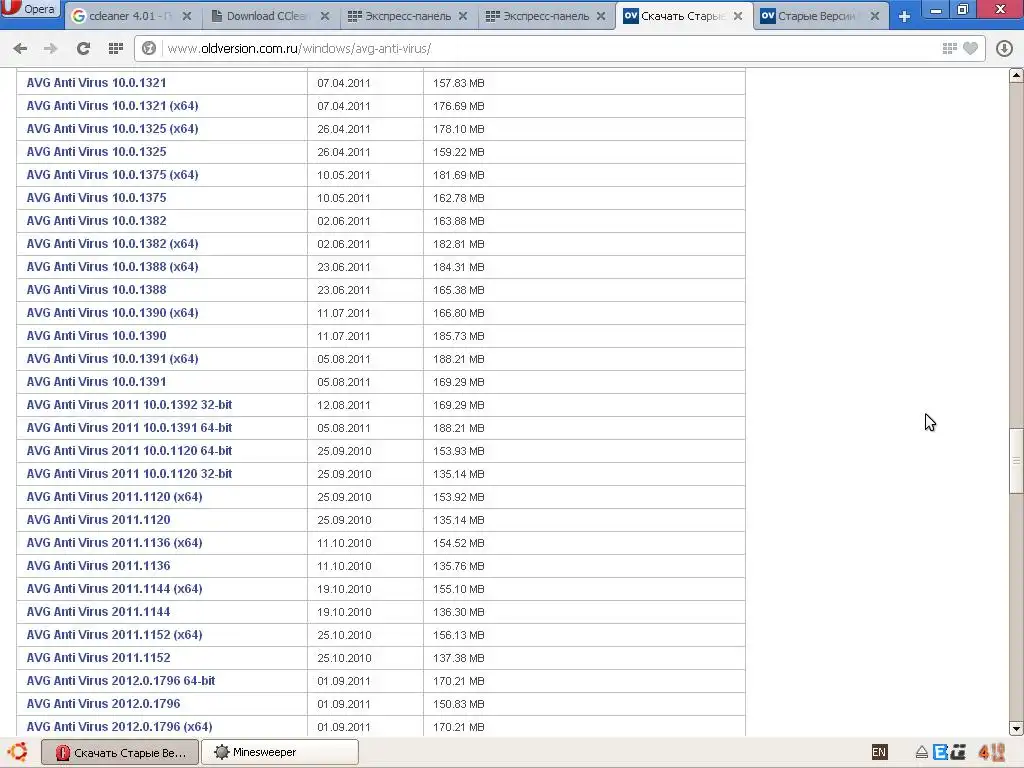Switch to Minesweeper taskbar window
1024x768 pixels.
(x=280, y=752)
